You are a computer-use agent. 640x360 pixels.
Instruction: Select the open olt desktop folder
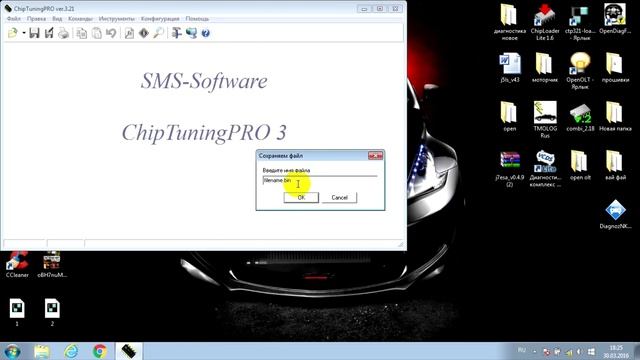click(x=580, y=165)
